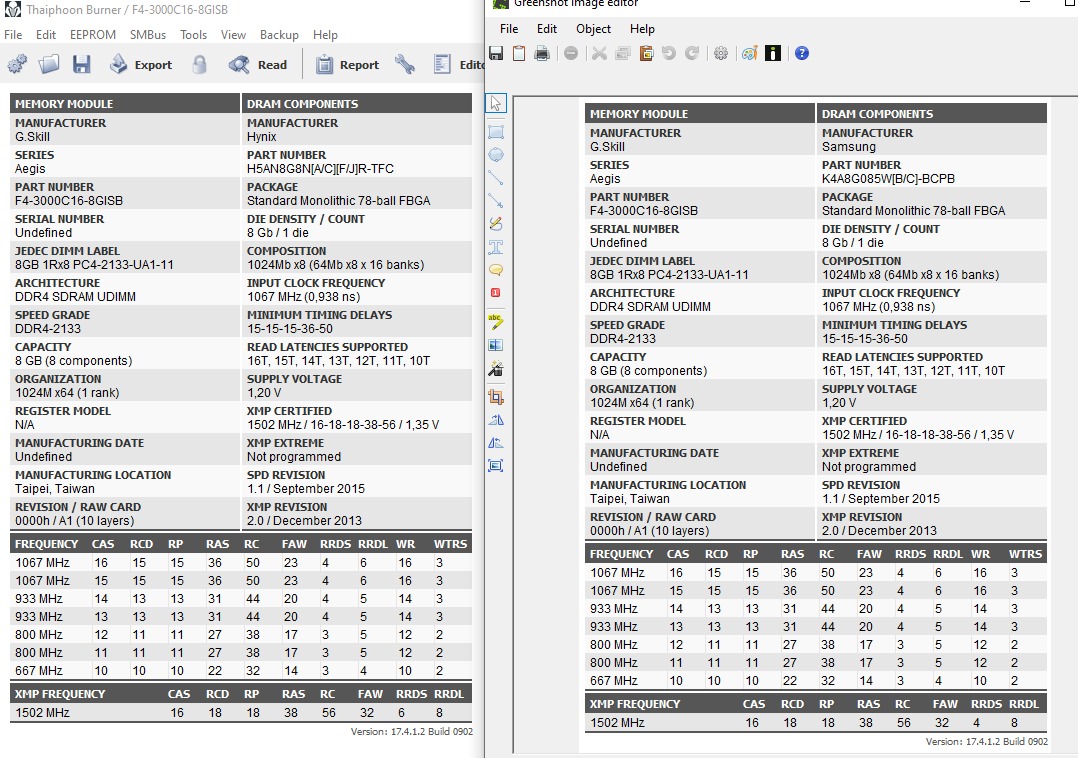Select the Draw line tool

click(496, 177)
